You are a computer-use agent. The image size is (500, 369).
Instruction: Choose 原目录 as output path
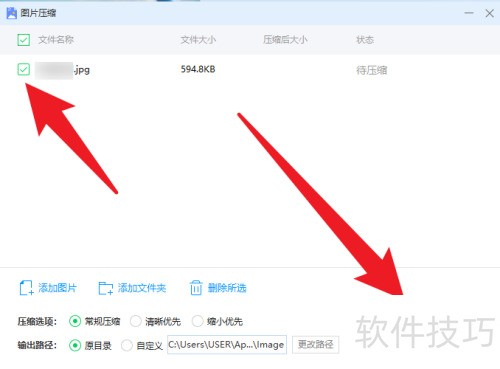click(x=75, y=345)
